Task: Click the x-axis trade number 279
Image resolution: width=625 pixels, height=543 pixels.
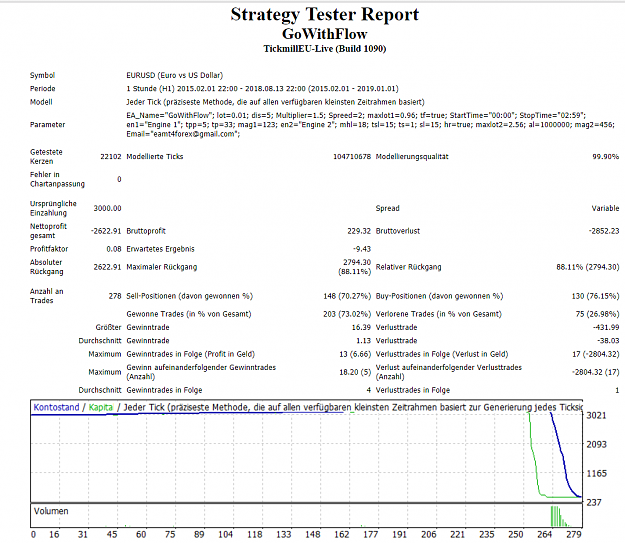Action: click(x=574, y=534)
